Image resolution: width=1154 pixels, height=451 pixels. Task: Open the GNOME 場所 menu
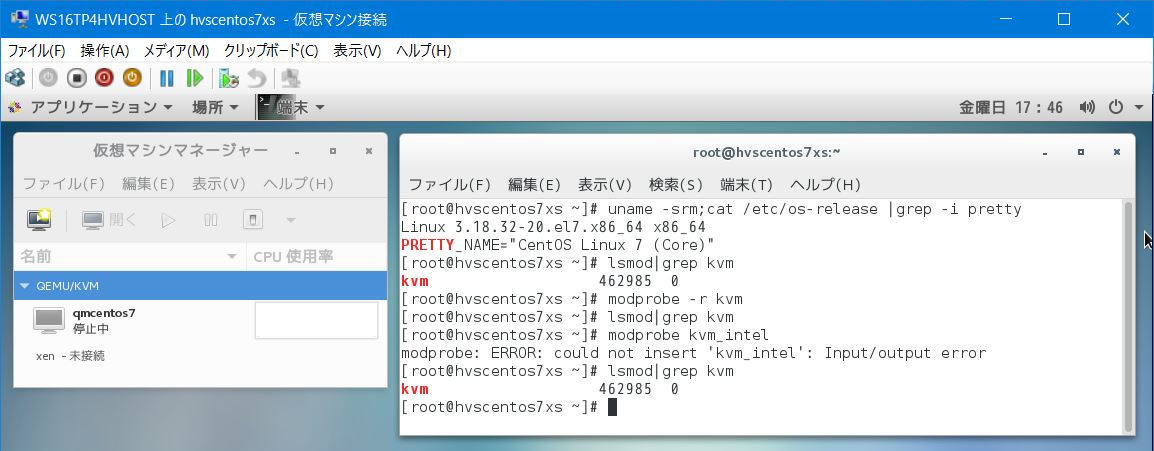(x=215, y=107)
